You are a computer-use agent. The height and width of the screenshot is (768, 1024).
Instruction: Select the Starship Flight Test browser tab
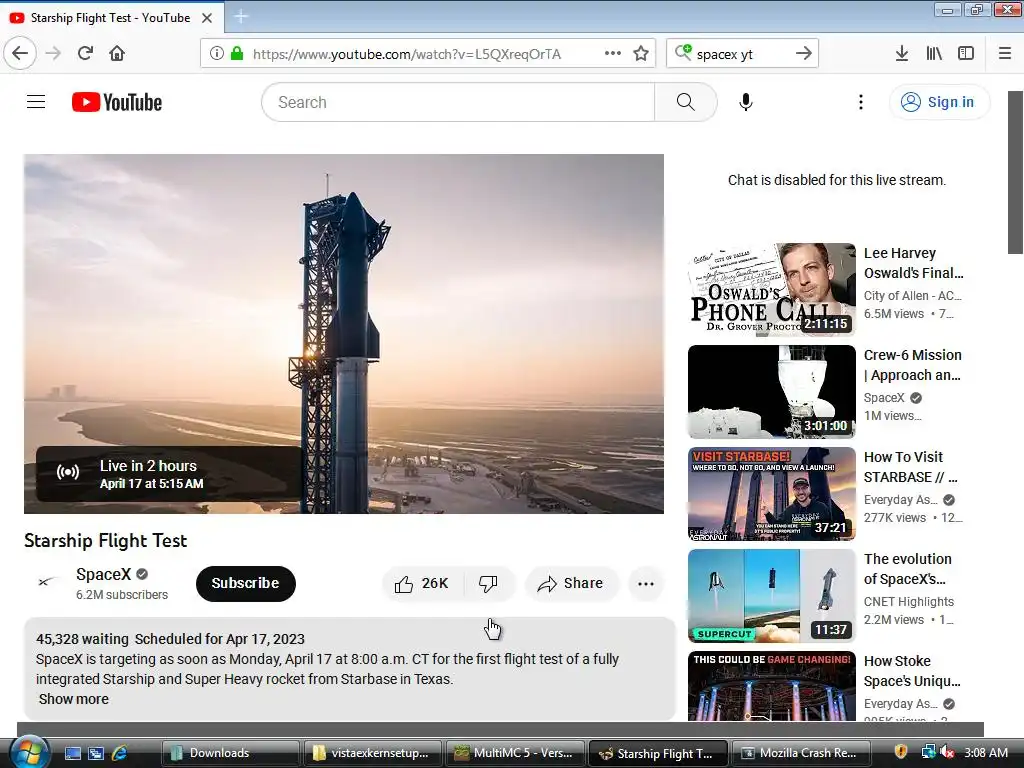click(111, 18)
